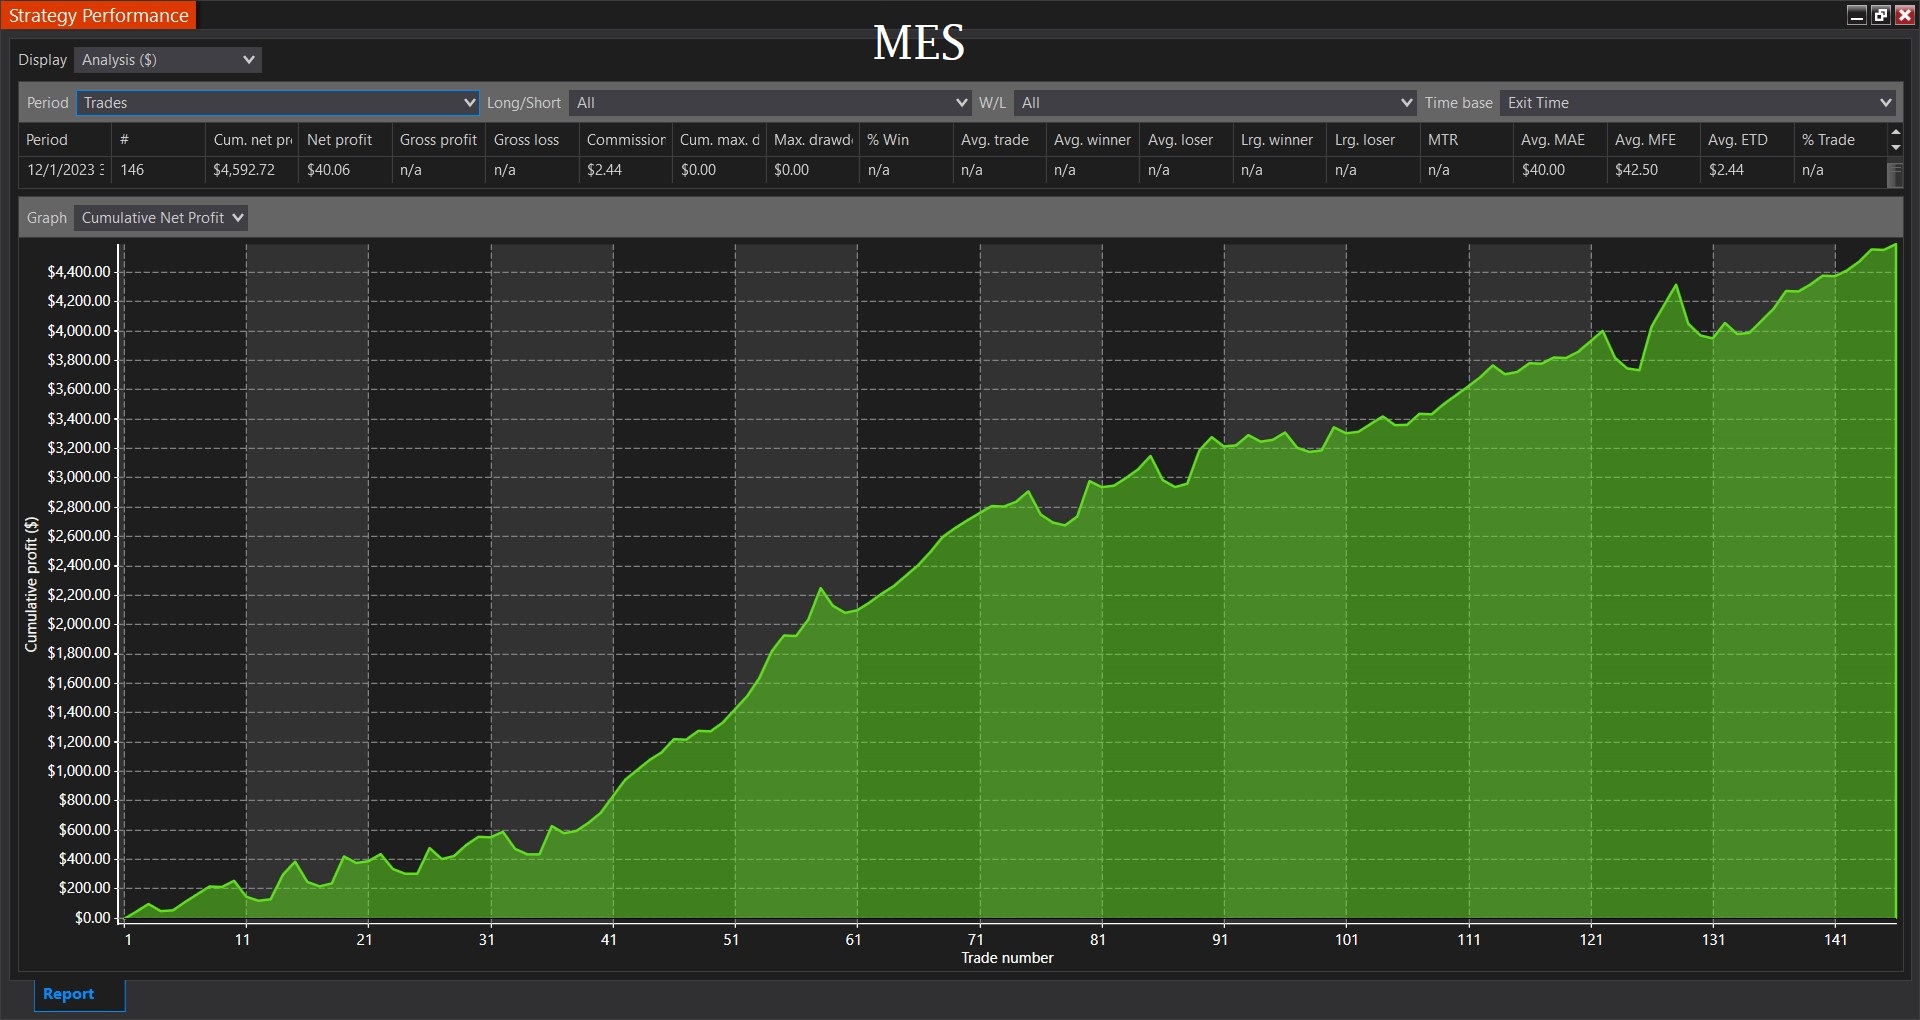Open the Display Analysis ($) dropdown
Viewport: 1920px width, 1020px height.
click(x=168, y=60)
